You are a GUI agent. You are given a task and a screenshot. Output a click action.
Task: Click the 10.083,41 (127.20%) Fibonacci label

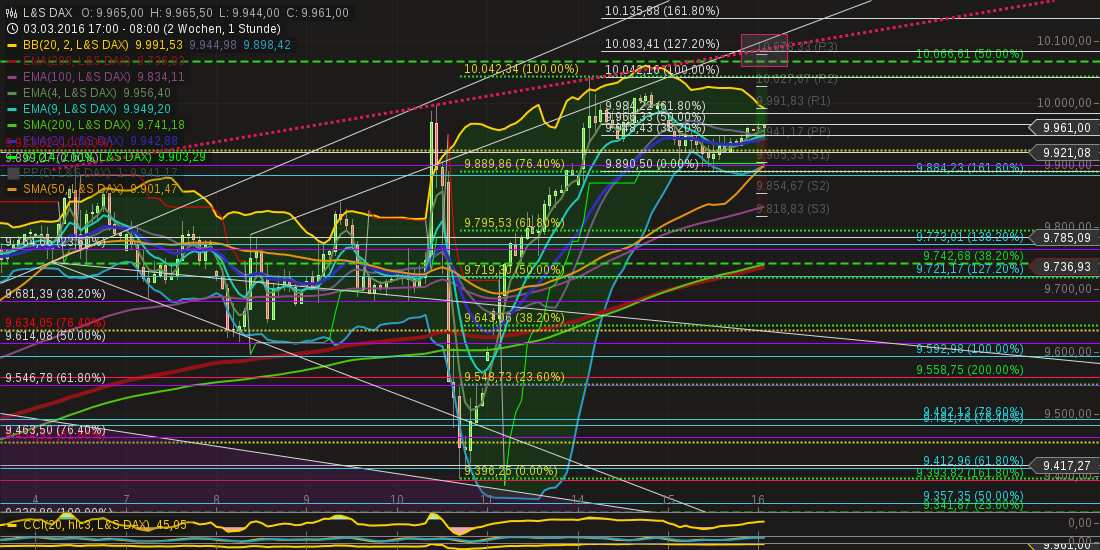(x=662, y=45)
